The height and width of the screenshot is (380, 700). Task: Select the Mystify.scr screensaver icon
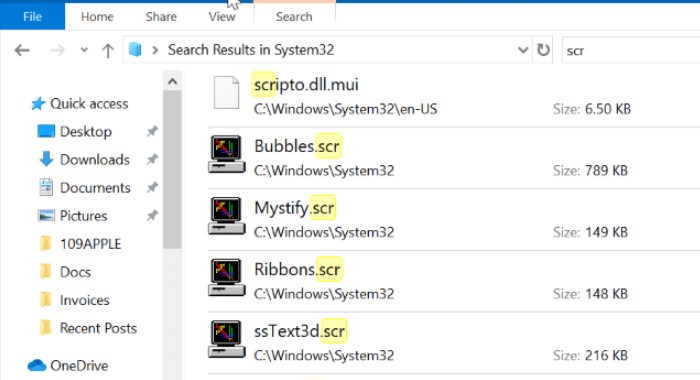[x=226, y=216]
